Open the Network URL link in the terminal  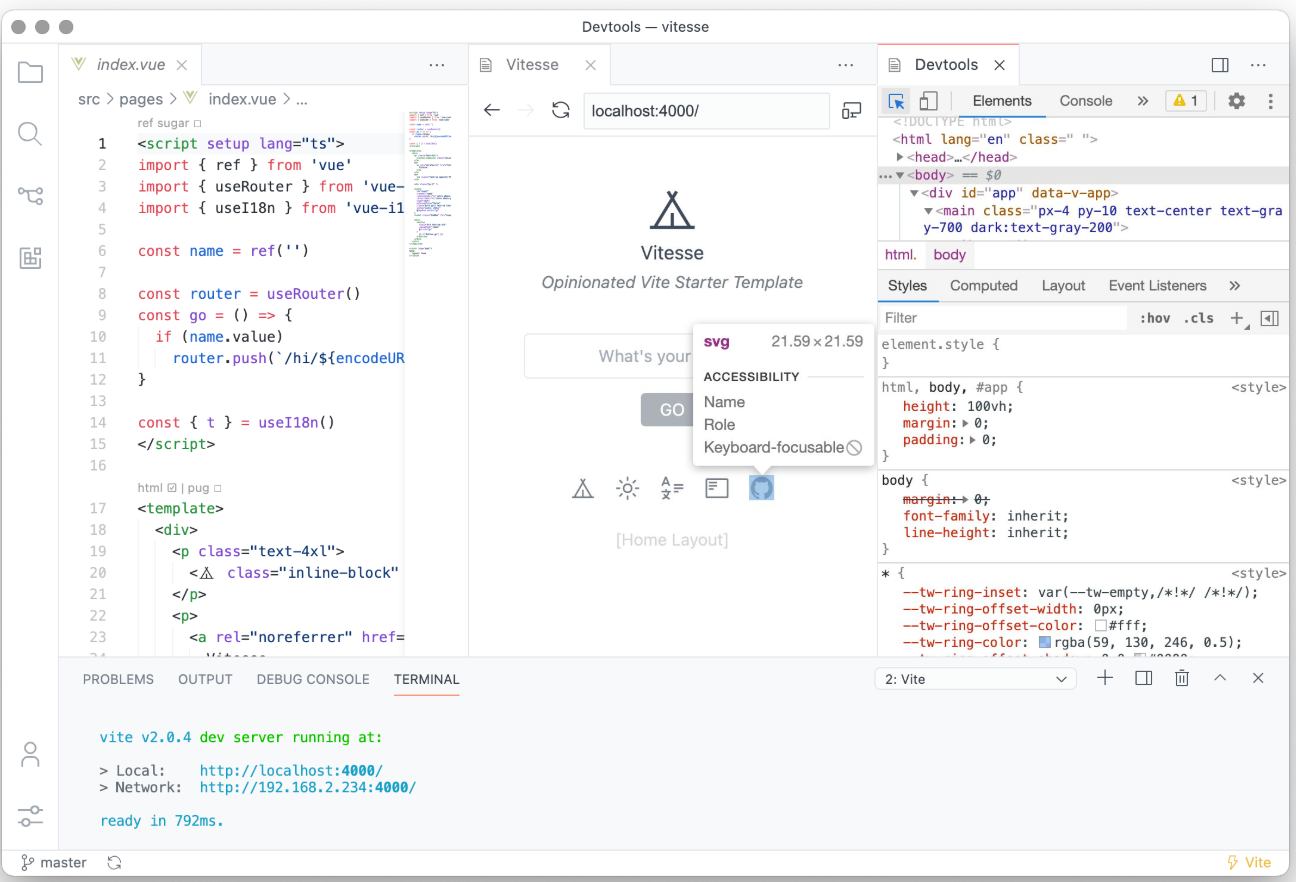tap(308, 788)
